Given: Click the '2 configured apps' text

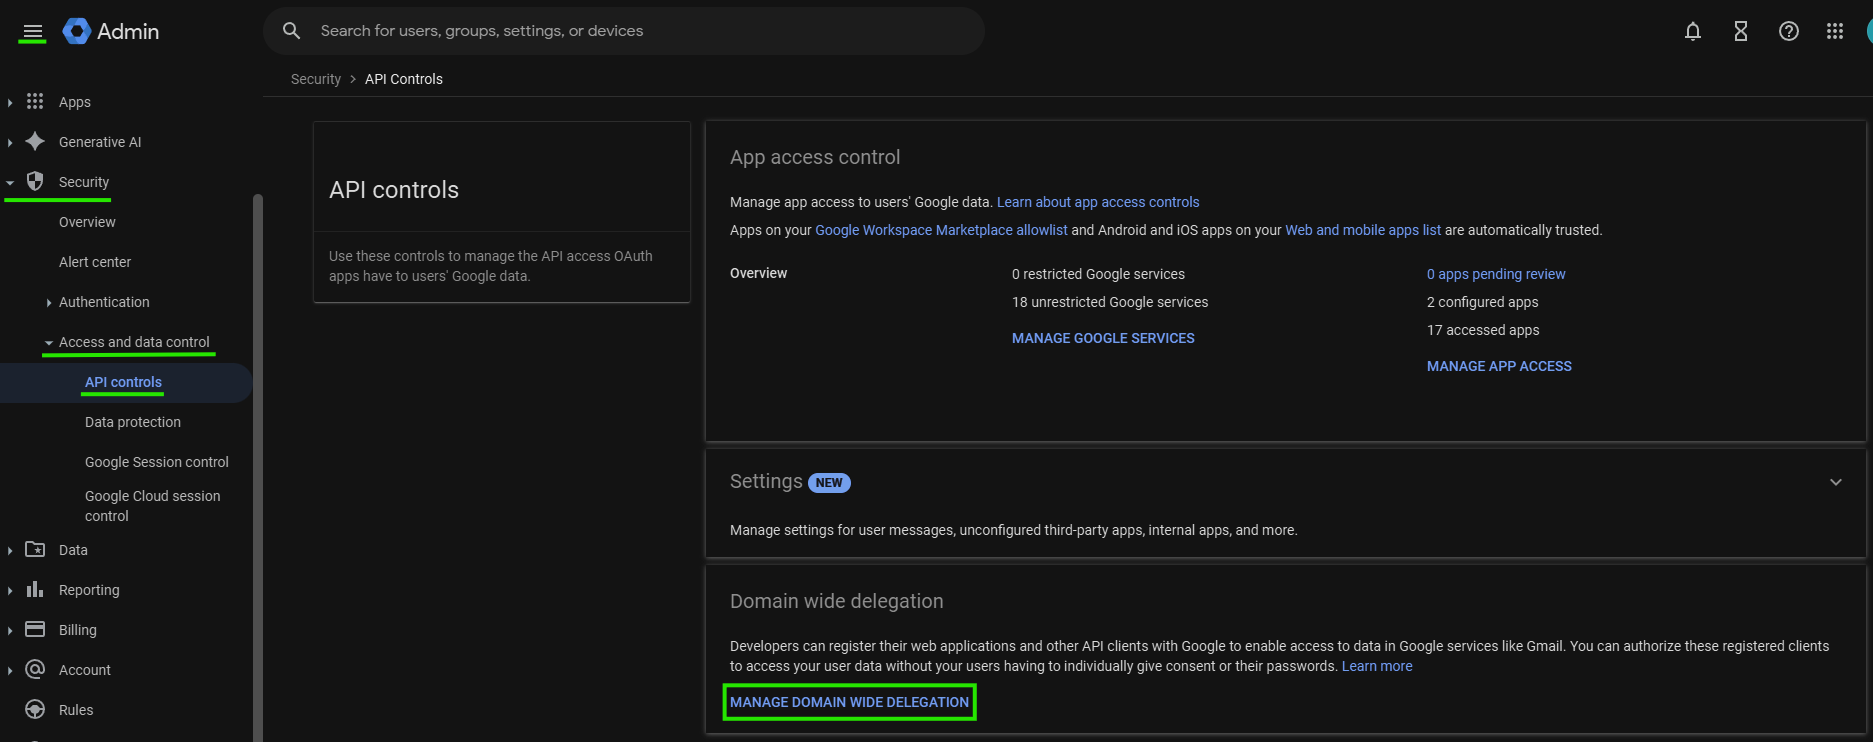Looking at the screenshot, I should (1483, 302).
